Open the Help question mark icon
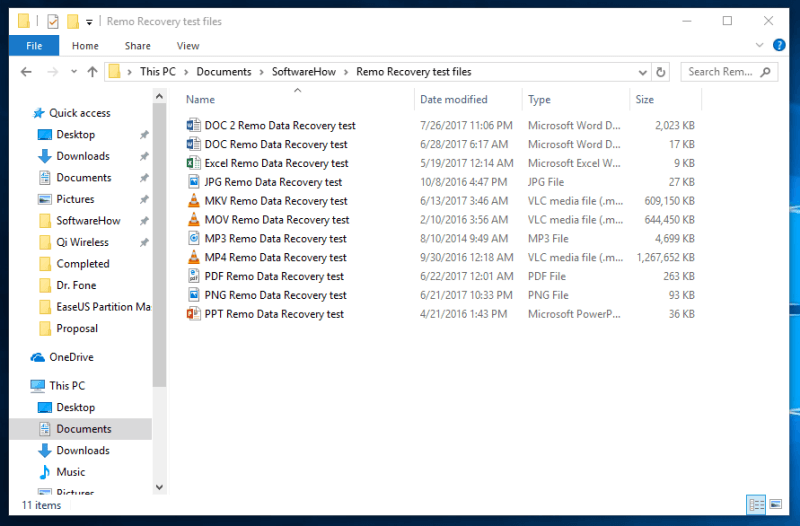 (779, 45)
